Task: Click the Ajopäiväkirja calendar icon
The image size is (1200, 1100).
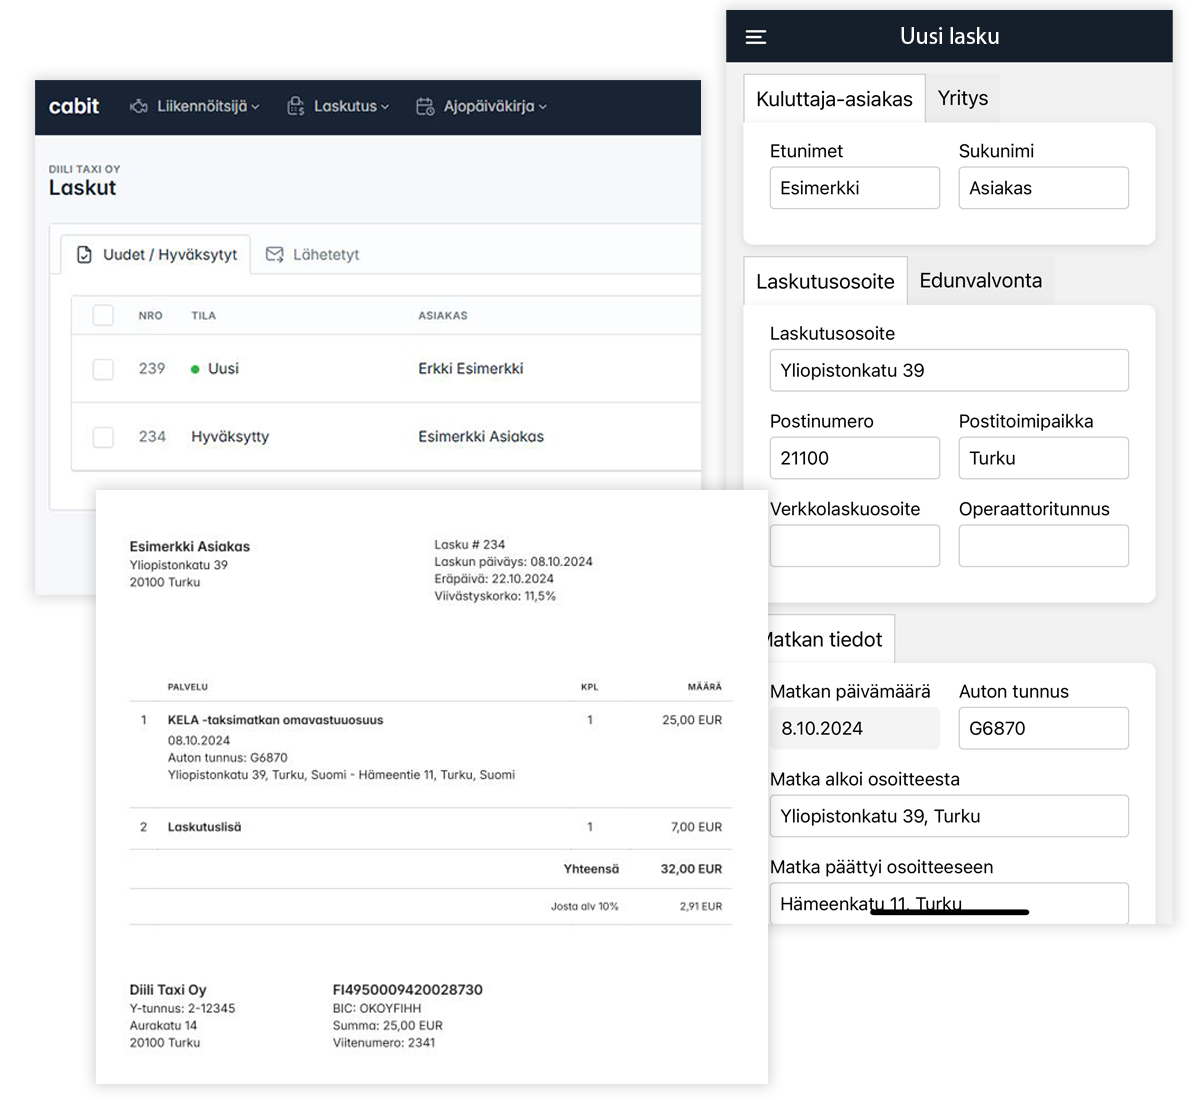Action: pos(425,106)
